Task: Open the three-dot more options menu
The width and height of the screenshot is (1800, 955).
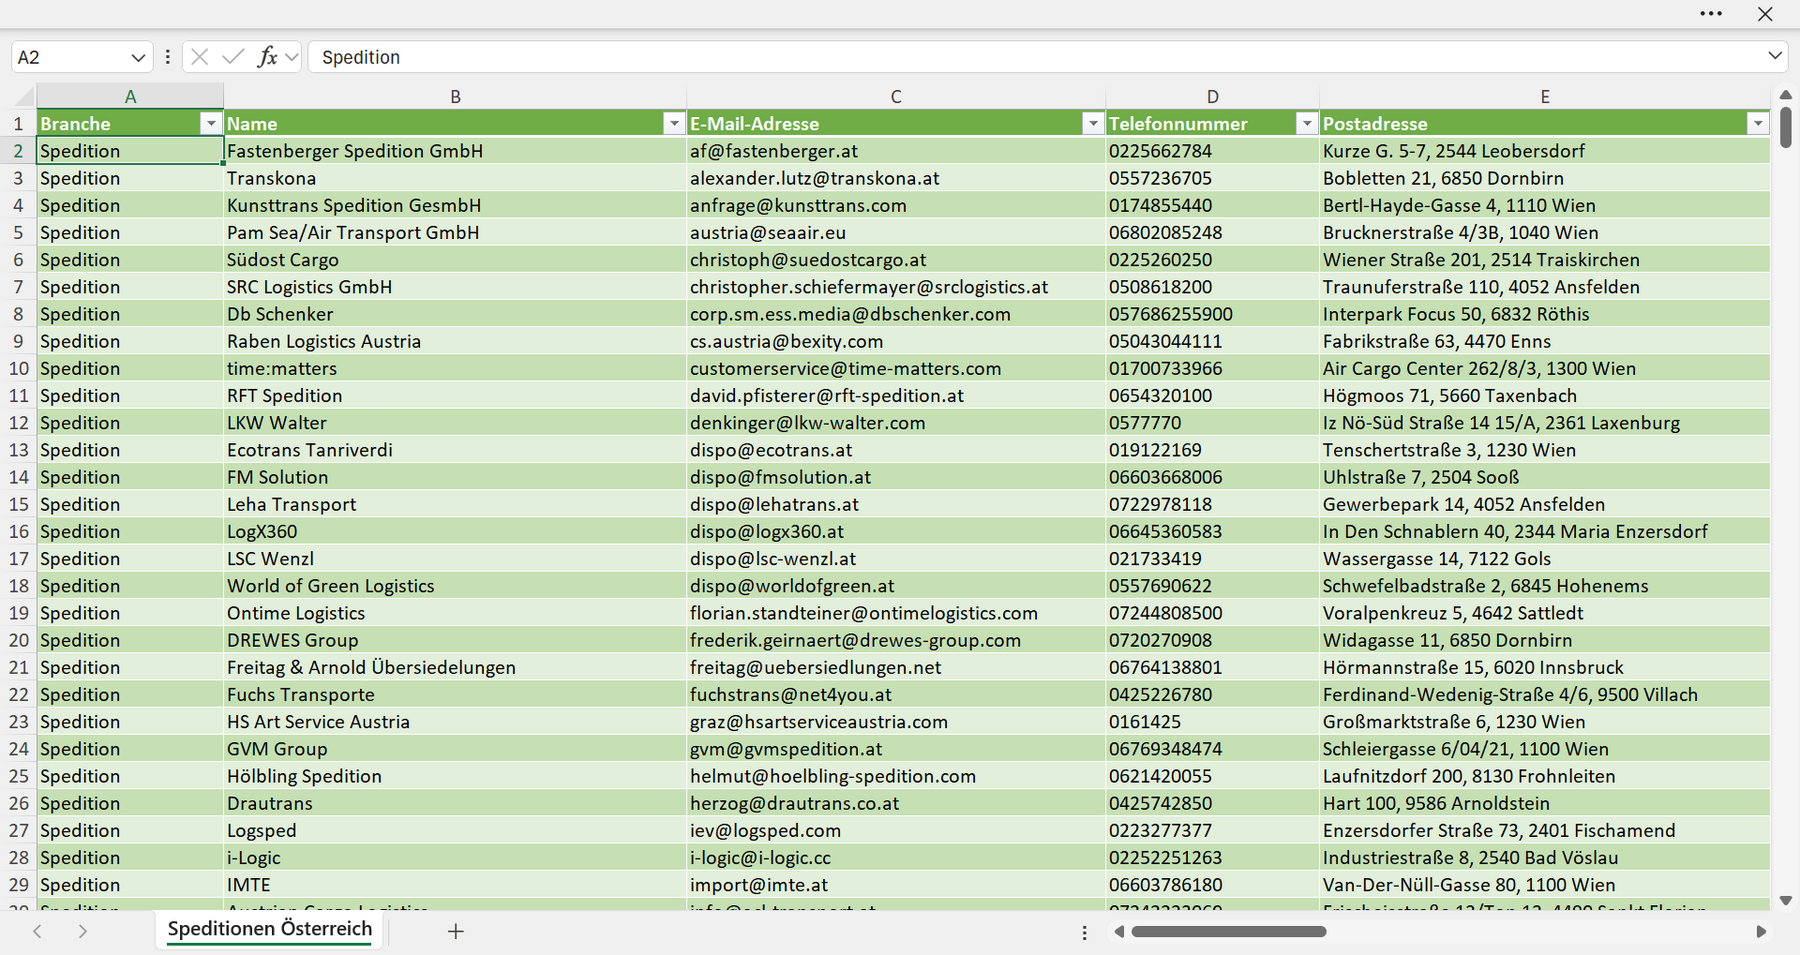Action: point(1711,14)
